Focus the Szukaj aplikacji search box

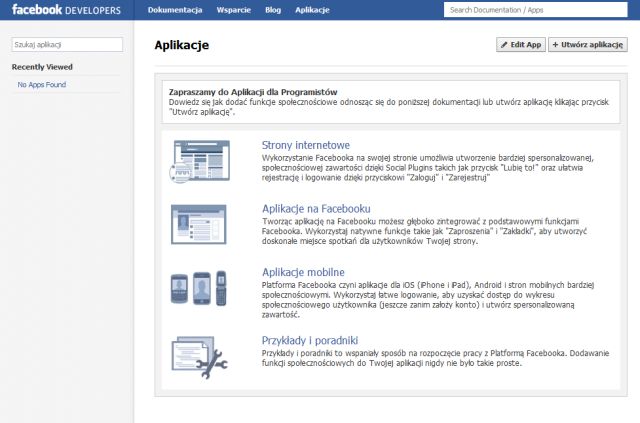(67, 45)
